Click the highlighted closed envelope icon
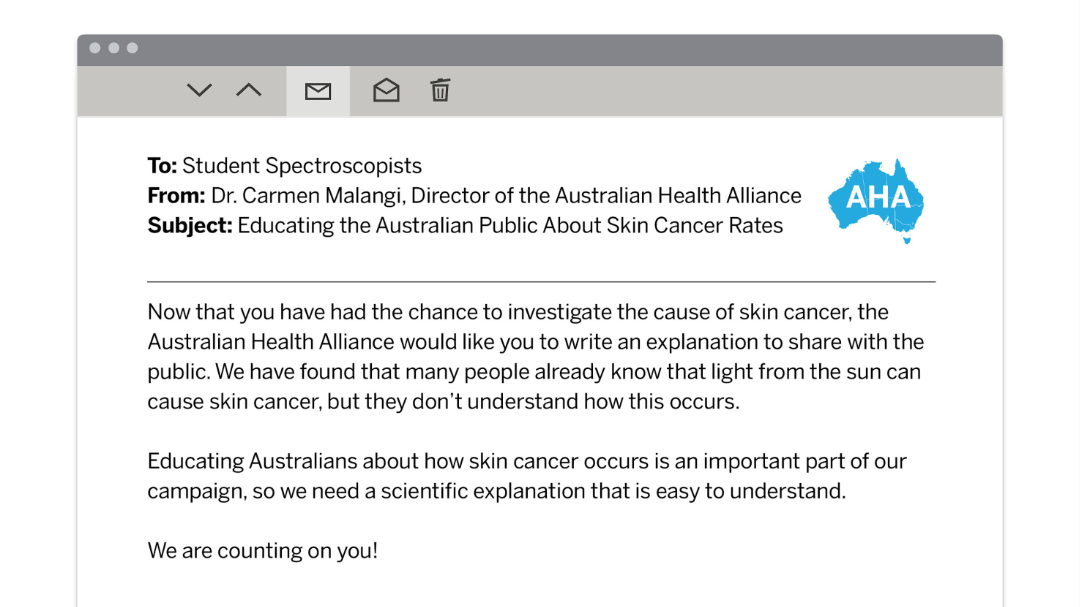This screenshot has width=1080, height=607. pos(318,91)
